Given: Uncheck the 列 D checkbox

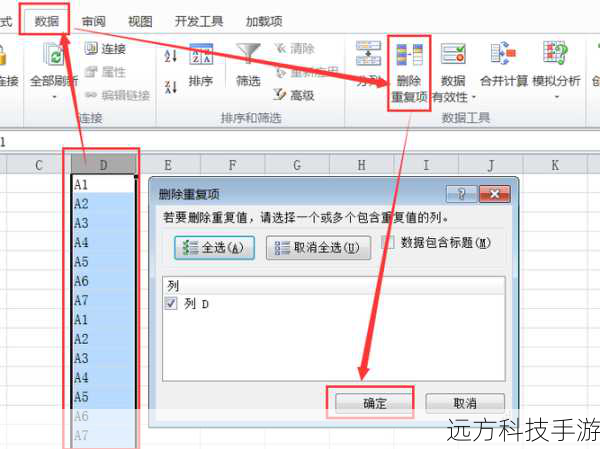Looking at the screenshot, I should click(171, 304).
